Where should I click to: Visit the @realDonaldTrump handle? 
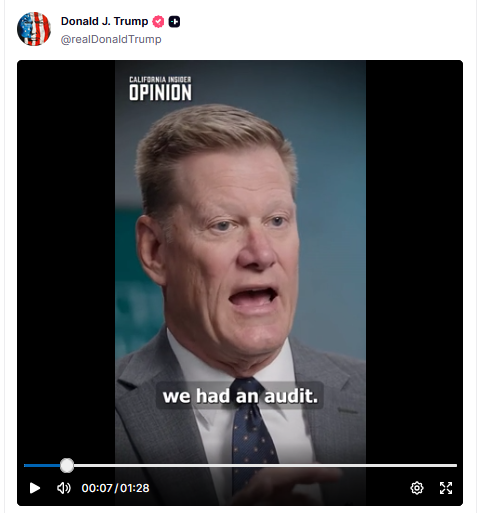[111, 39]
